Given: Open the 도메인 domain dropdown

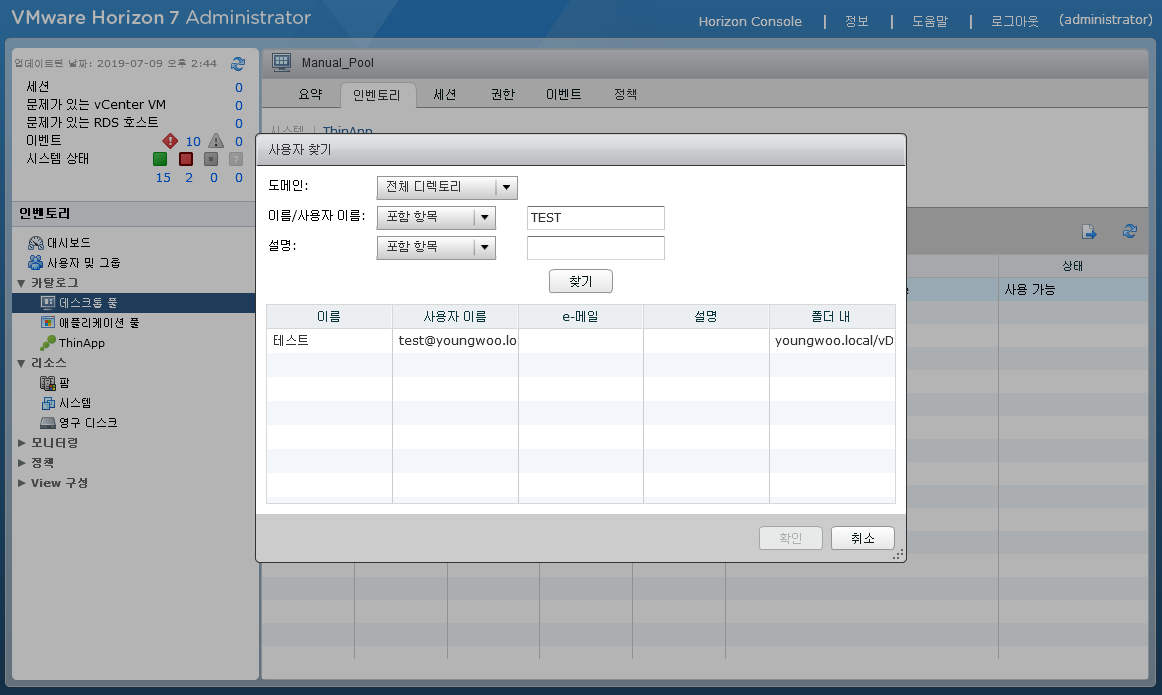Looking at the screenshot, I should tap(447, 187).
